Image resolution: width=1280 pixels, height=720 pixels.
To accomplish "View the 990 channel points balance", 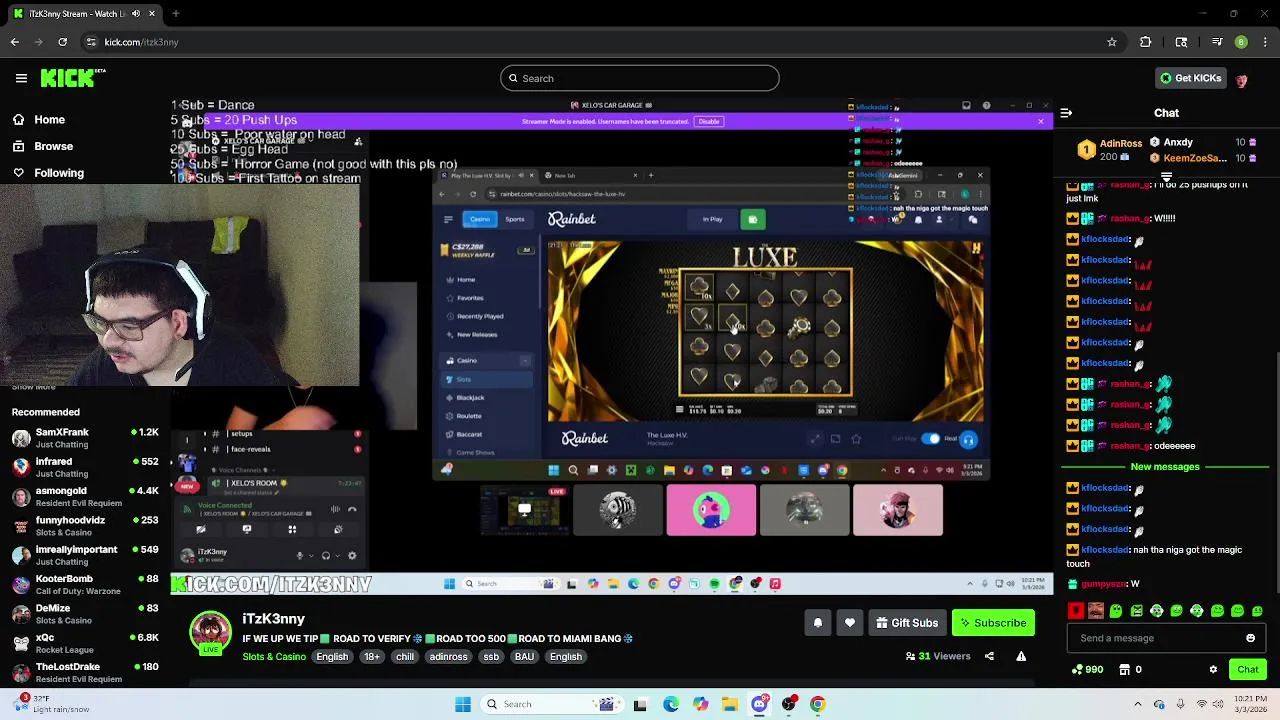I will point(1087,669).
